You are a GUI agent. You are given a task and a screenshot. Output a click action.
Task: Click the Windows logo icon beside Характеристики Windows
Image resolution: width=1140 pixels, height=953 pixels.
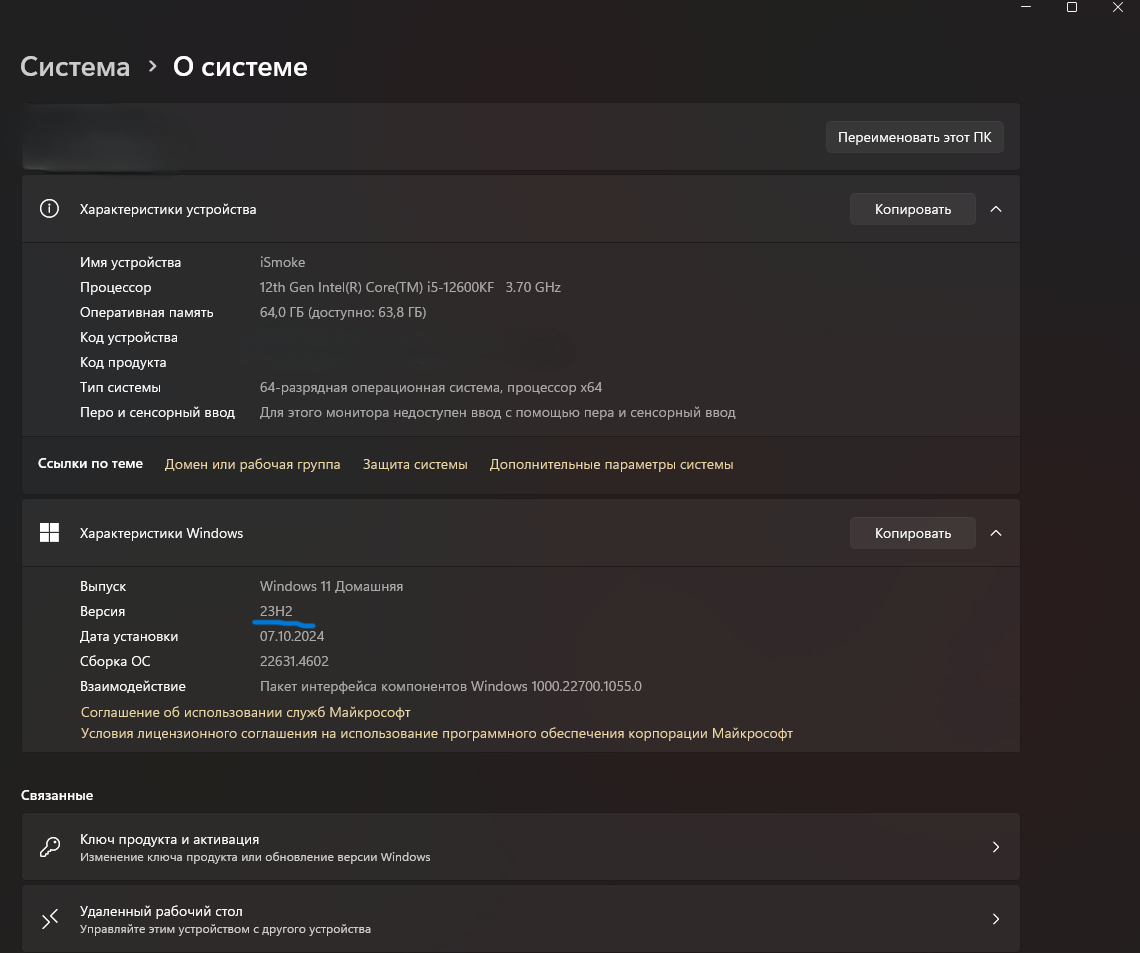click(49, 533)
